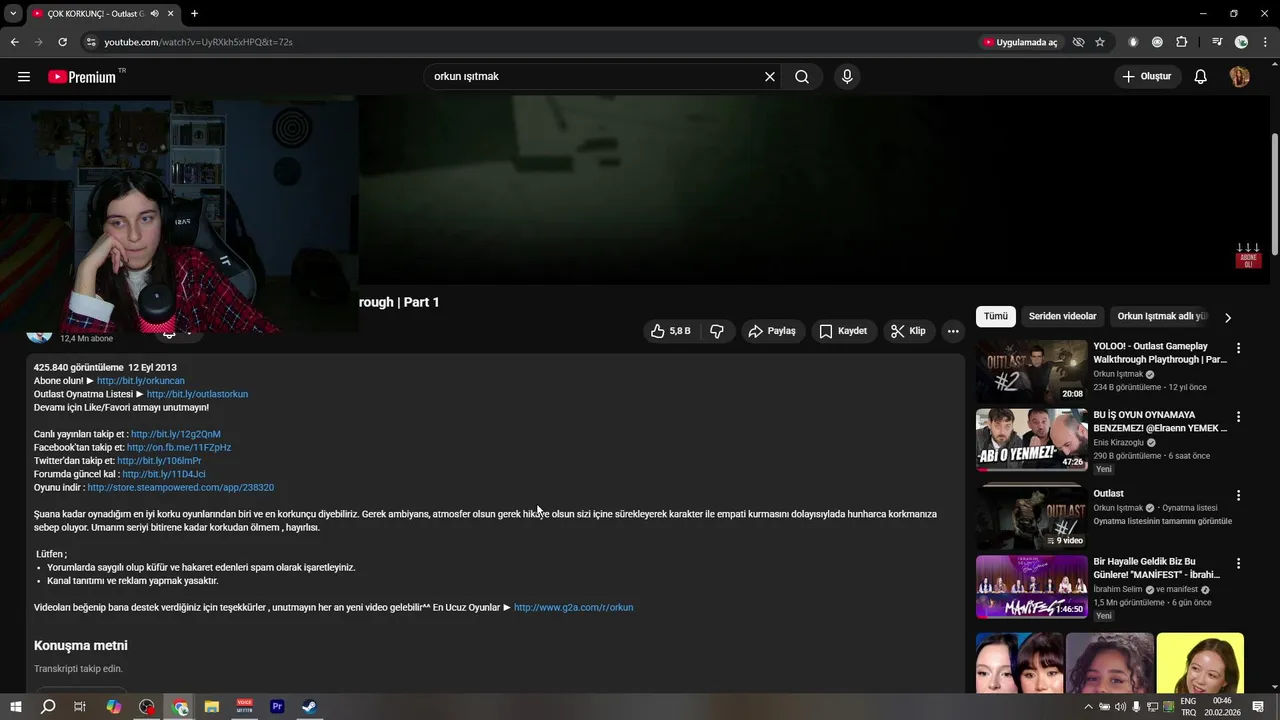Viewport: 1280px width, 720px height.
Task: Open the browser Extensions puzzle icon
Action: (1182, 42)
